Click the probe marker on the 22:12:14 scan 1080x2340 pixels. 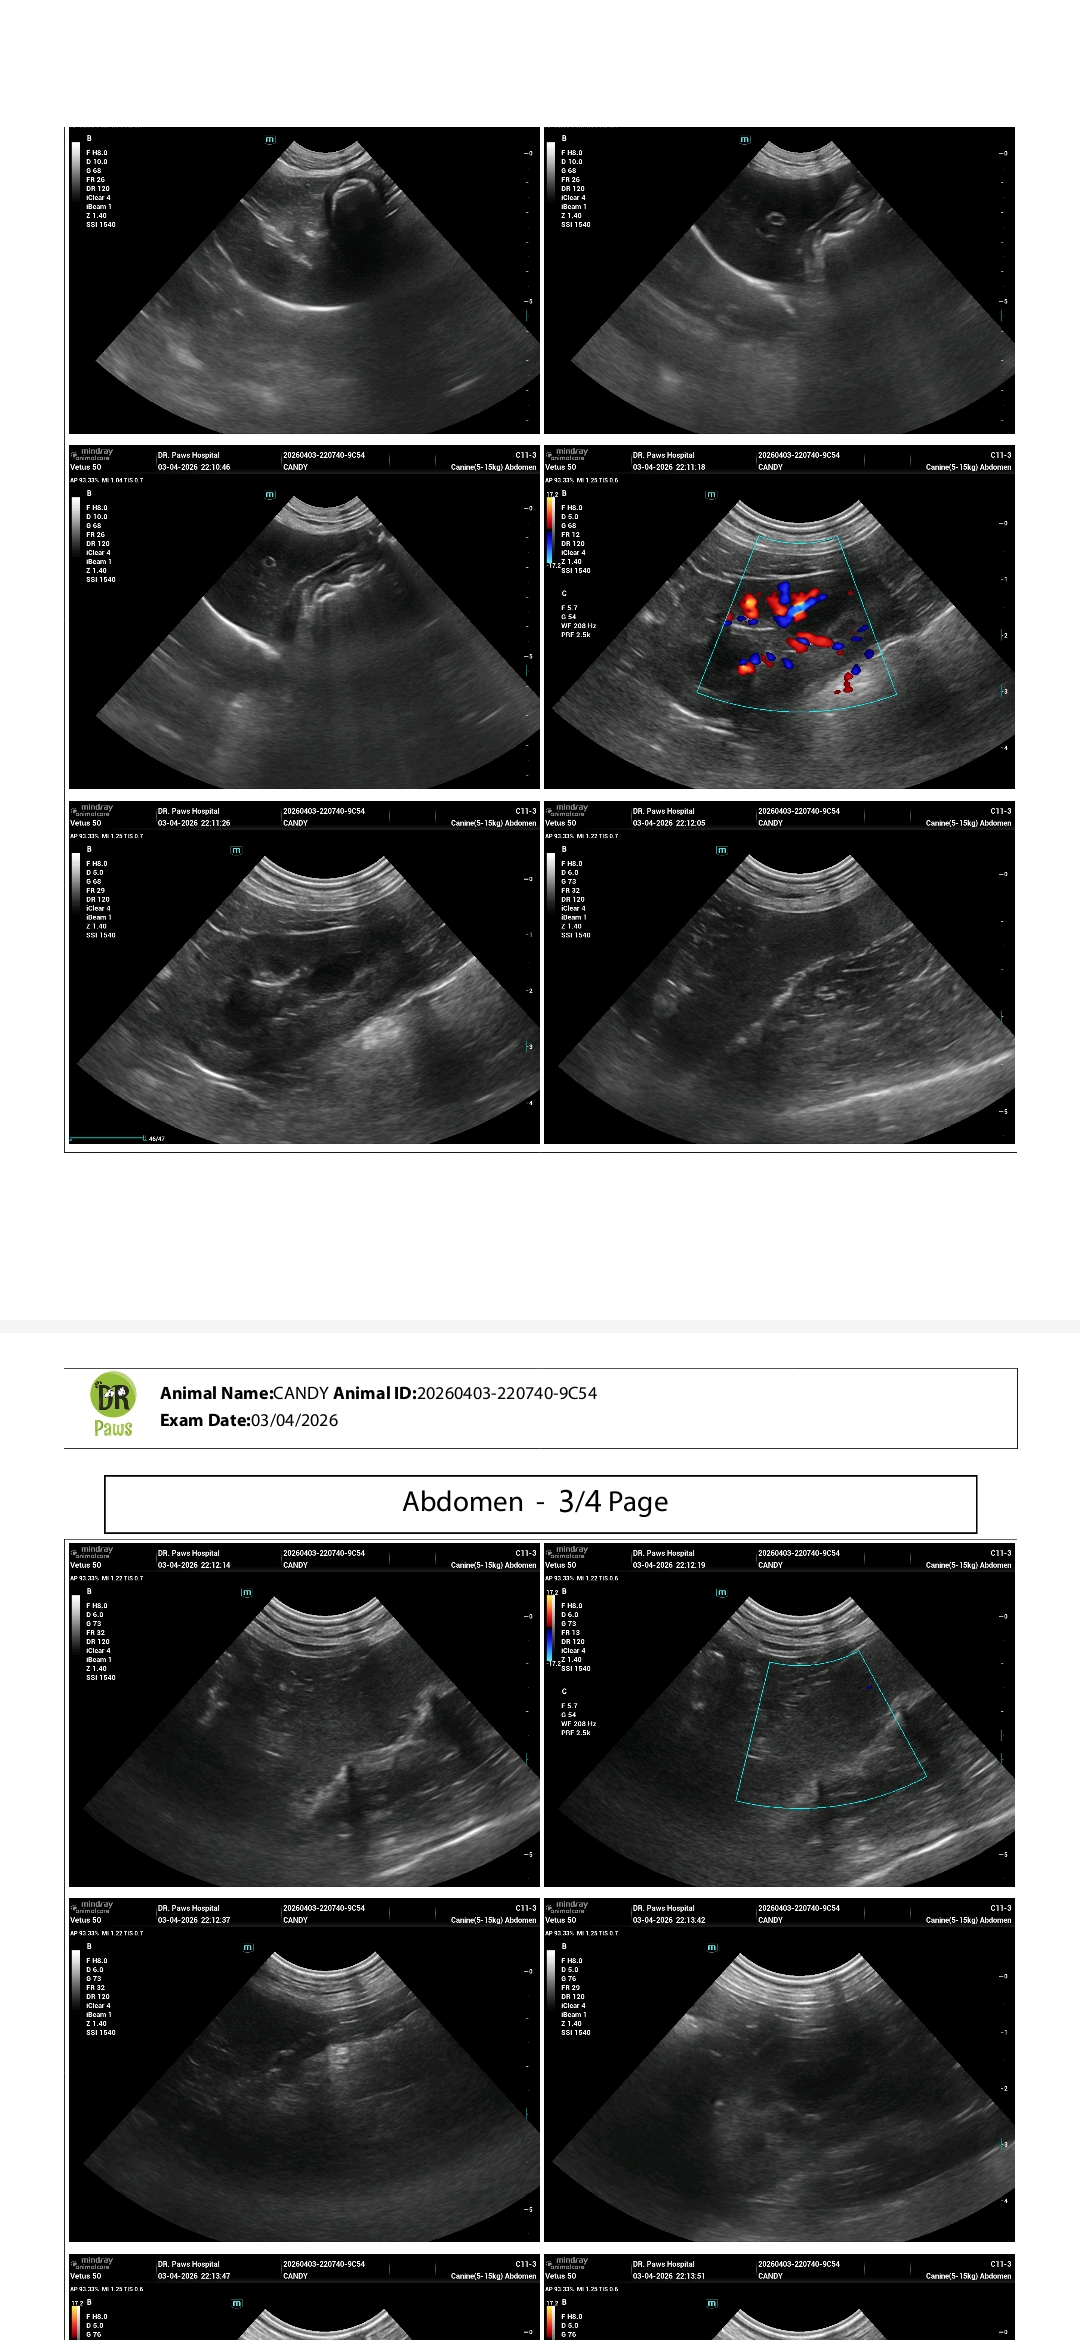(246, 1593)
